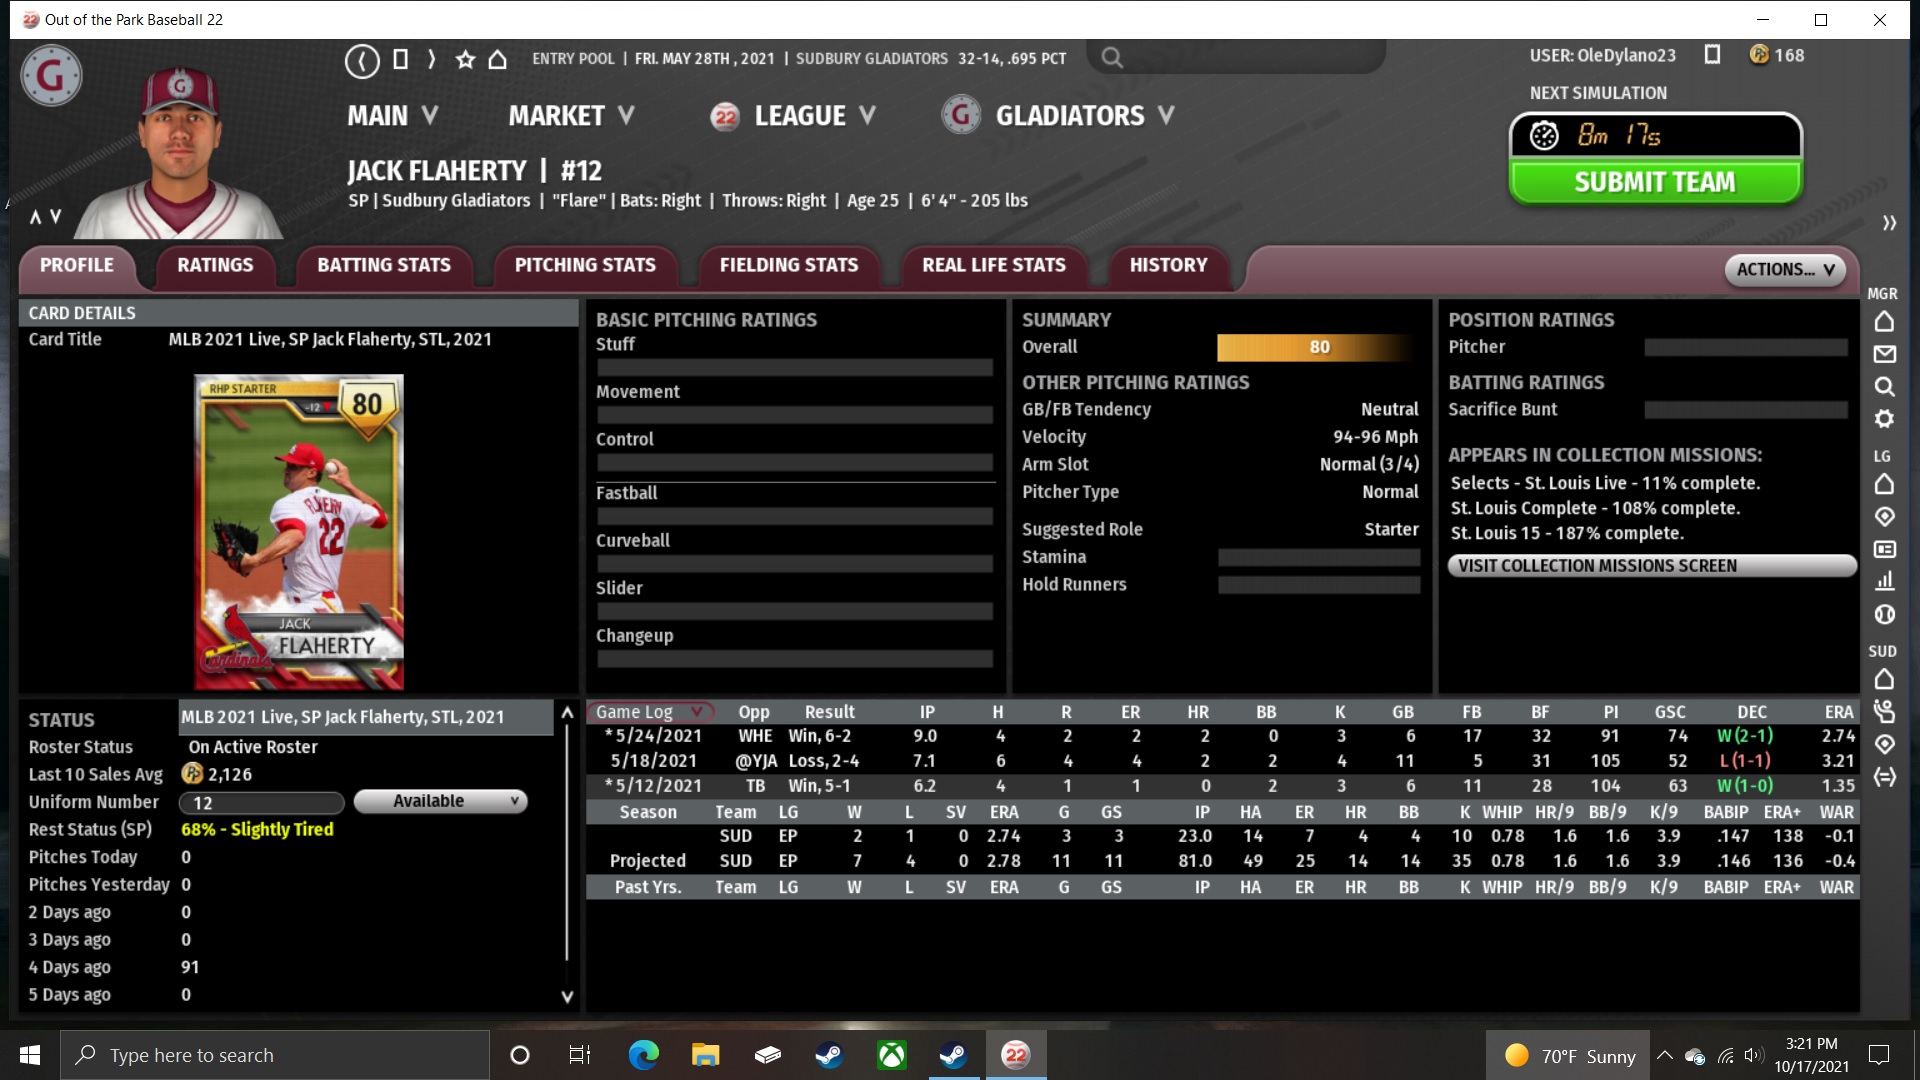
Task: Open the GLADIATORS dropdown menu
Action: tap(1059, 116)
